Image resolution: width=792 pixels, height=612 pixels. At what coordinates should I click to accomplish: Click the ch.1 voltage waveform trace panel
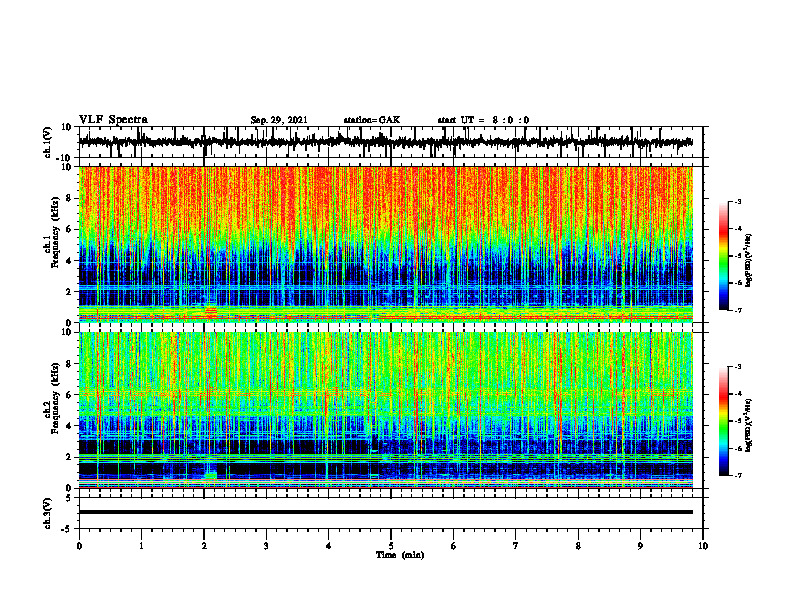coord(391,142)
